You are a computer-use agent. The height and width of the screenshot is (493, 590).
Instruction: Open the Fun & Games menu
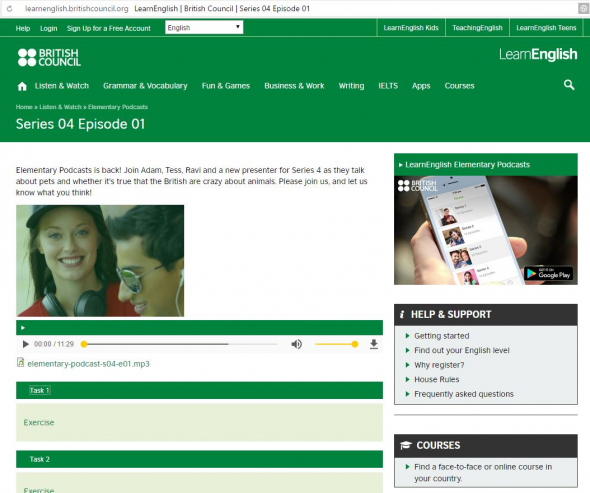(x=226, y=86)
